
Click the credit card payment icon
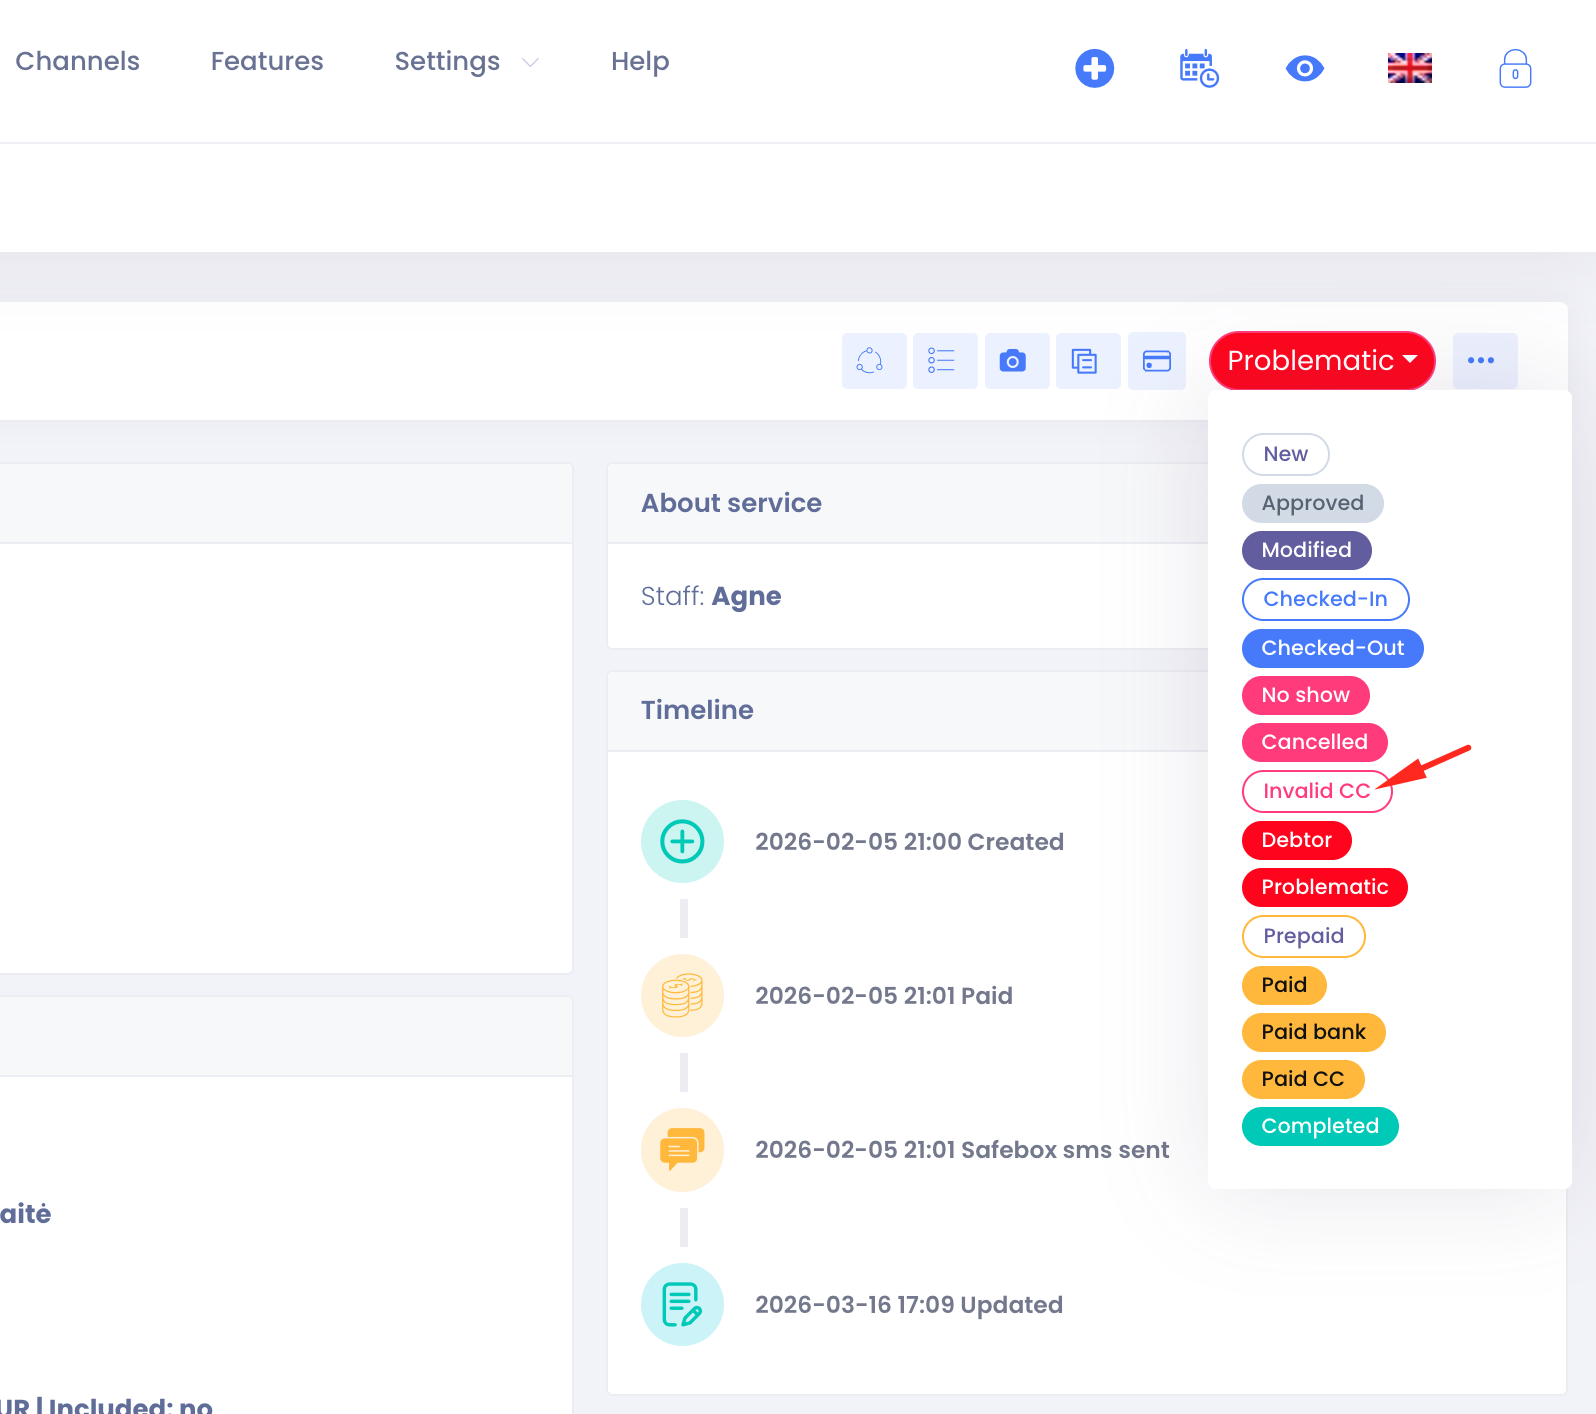click(1157, 361)
